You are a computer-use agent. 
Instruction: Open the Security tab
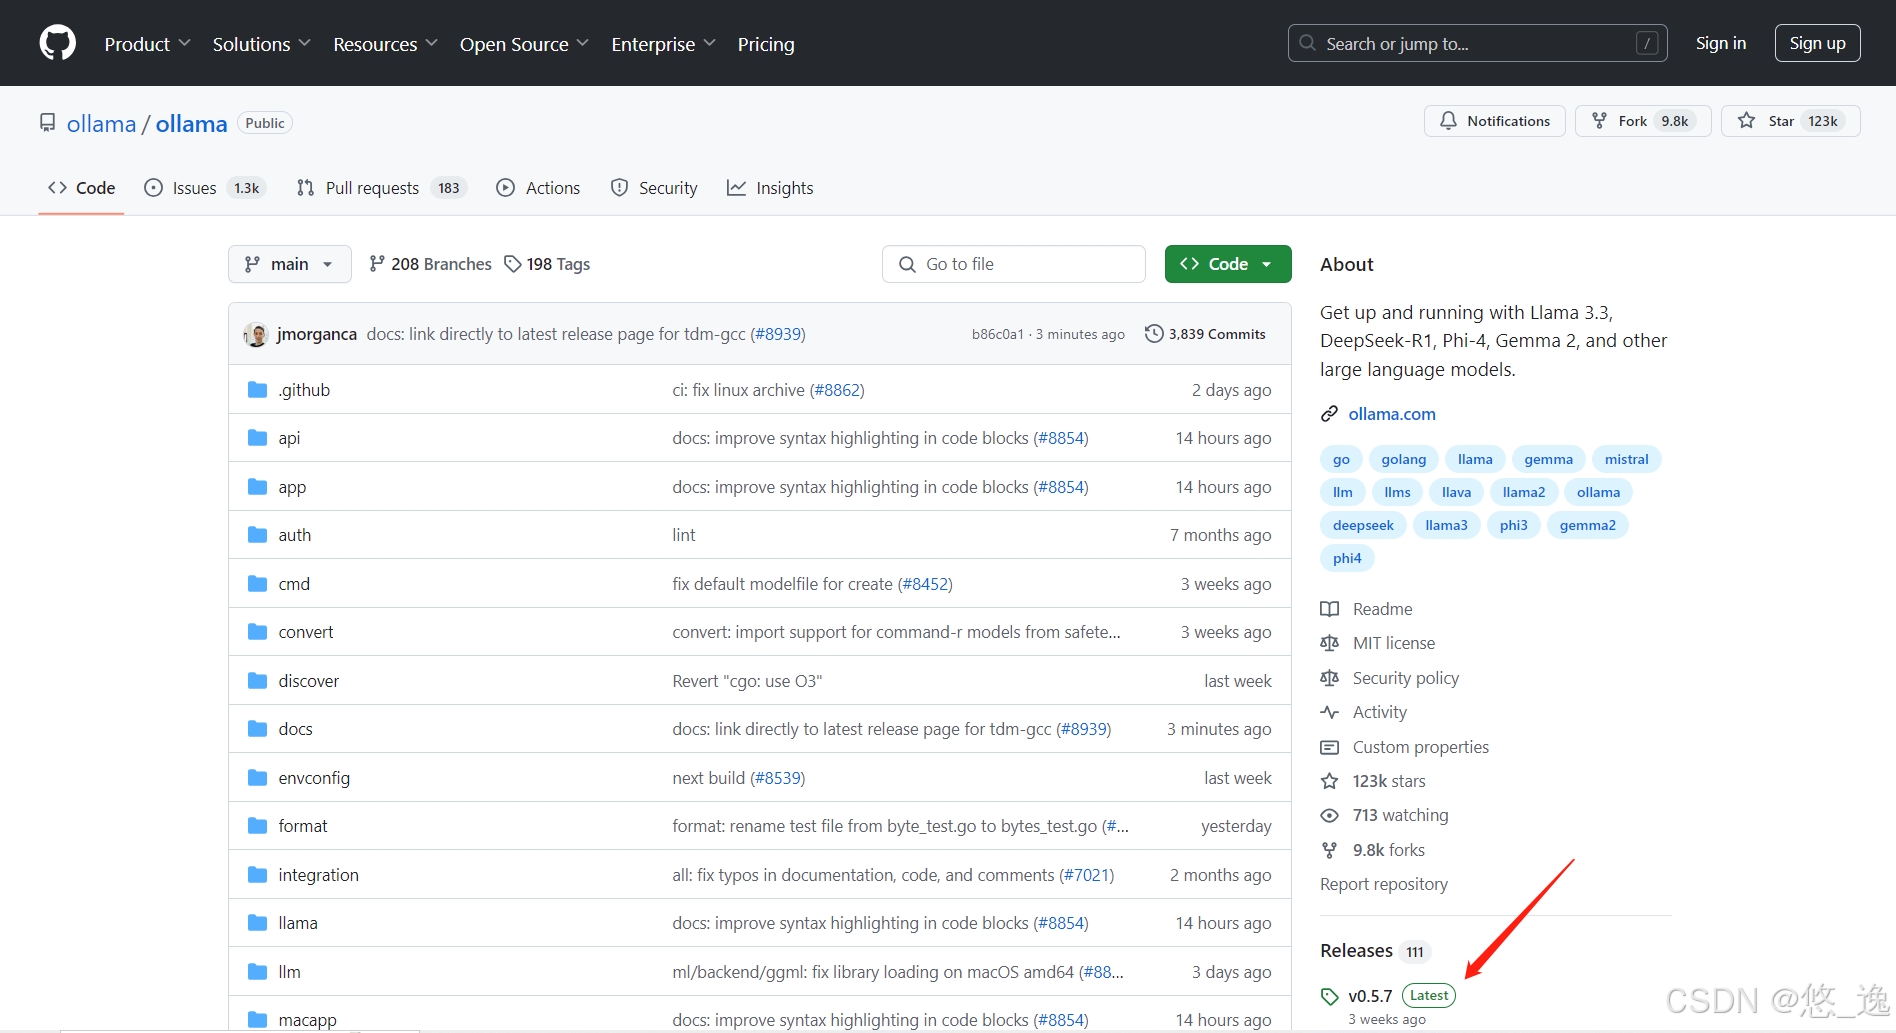coord(654,188)
